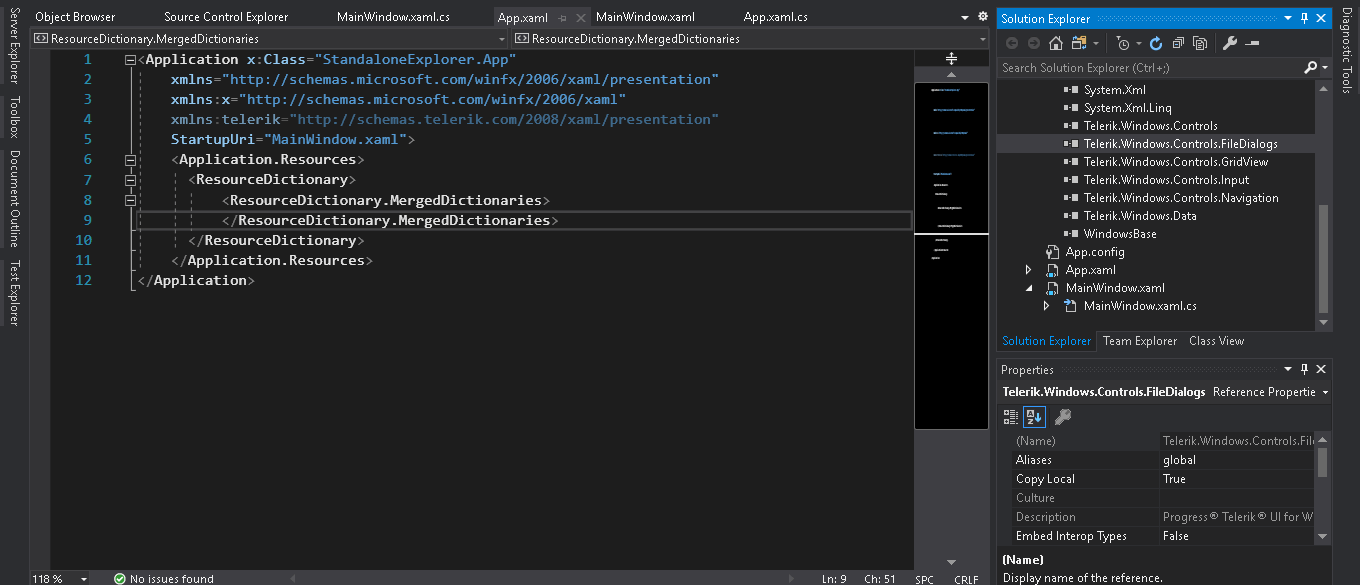Screen dimensions: 1360x585
Task: Toggle Categorized view in Properties panel
Action: [1011, 416]
